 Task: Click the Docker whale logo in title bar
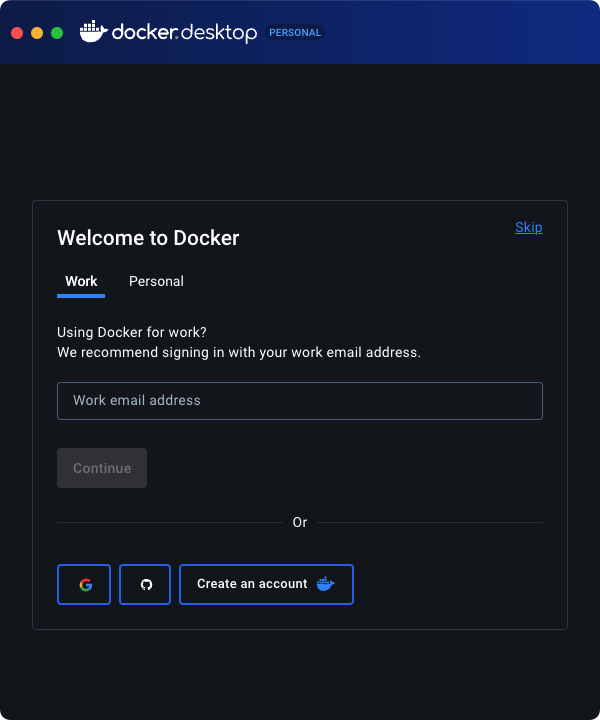pyautogui.click(x=93, y=31)
